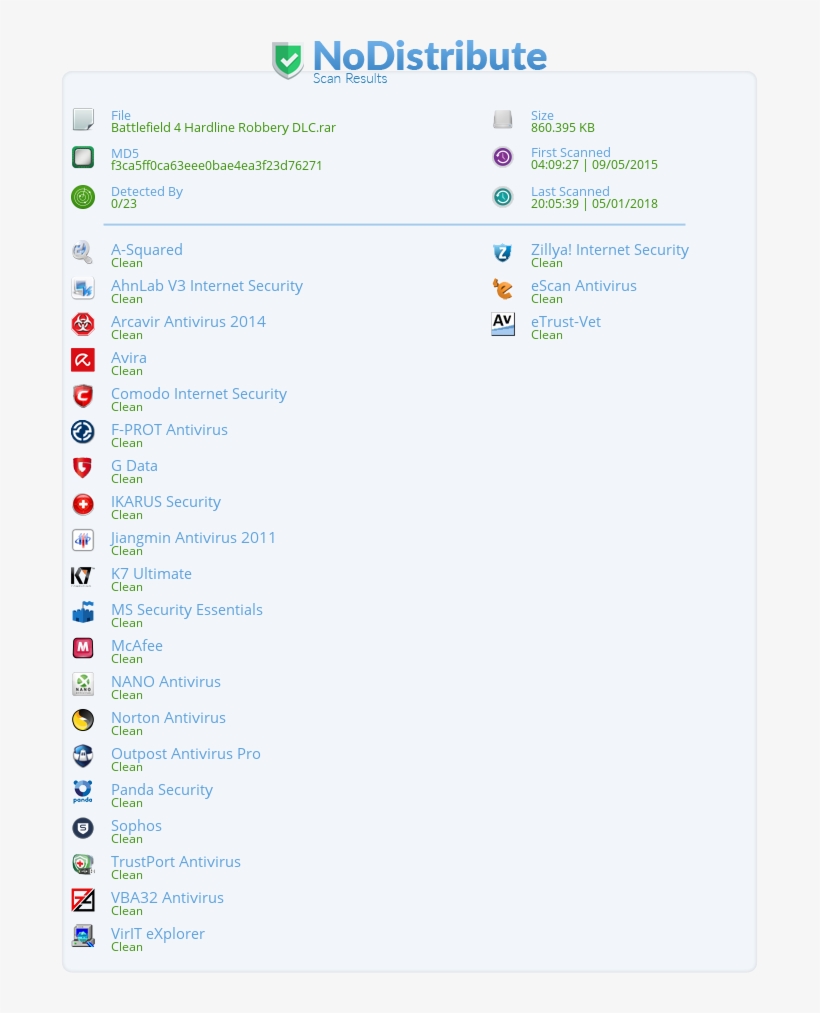The height and width of the screenshot is (1013, 820).
Task: Select the McAfee red icon
Action: pos(82,647)
